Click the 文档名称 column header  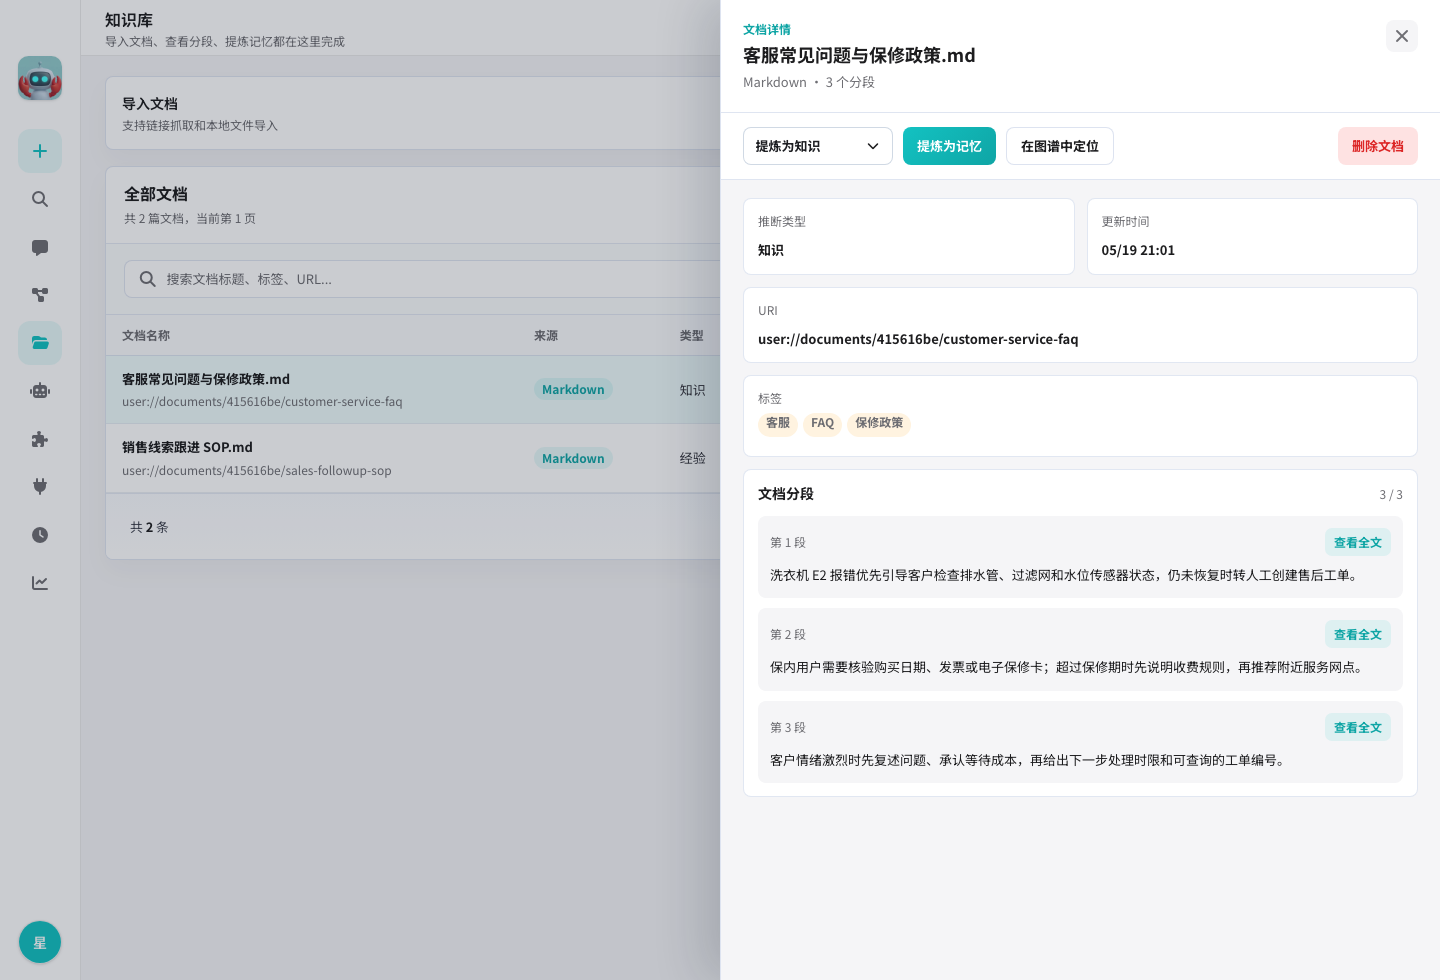coord(146,336)
